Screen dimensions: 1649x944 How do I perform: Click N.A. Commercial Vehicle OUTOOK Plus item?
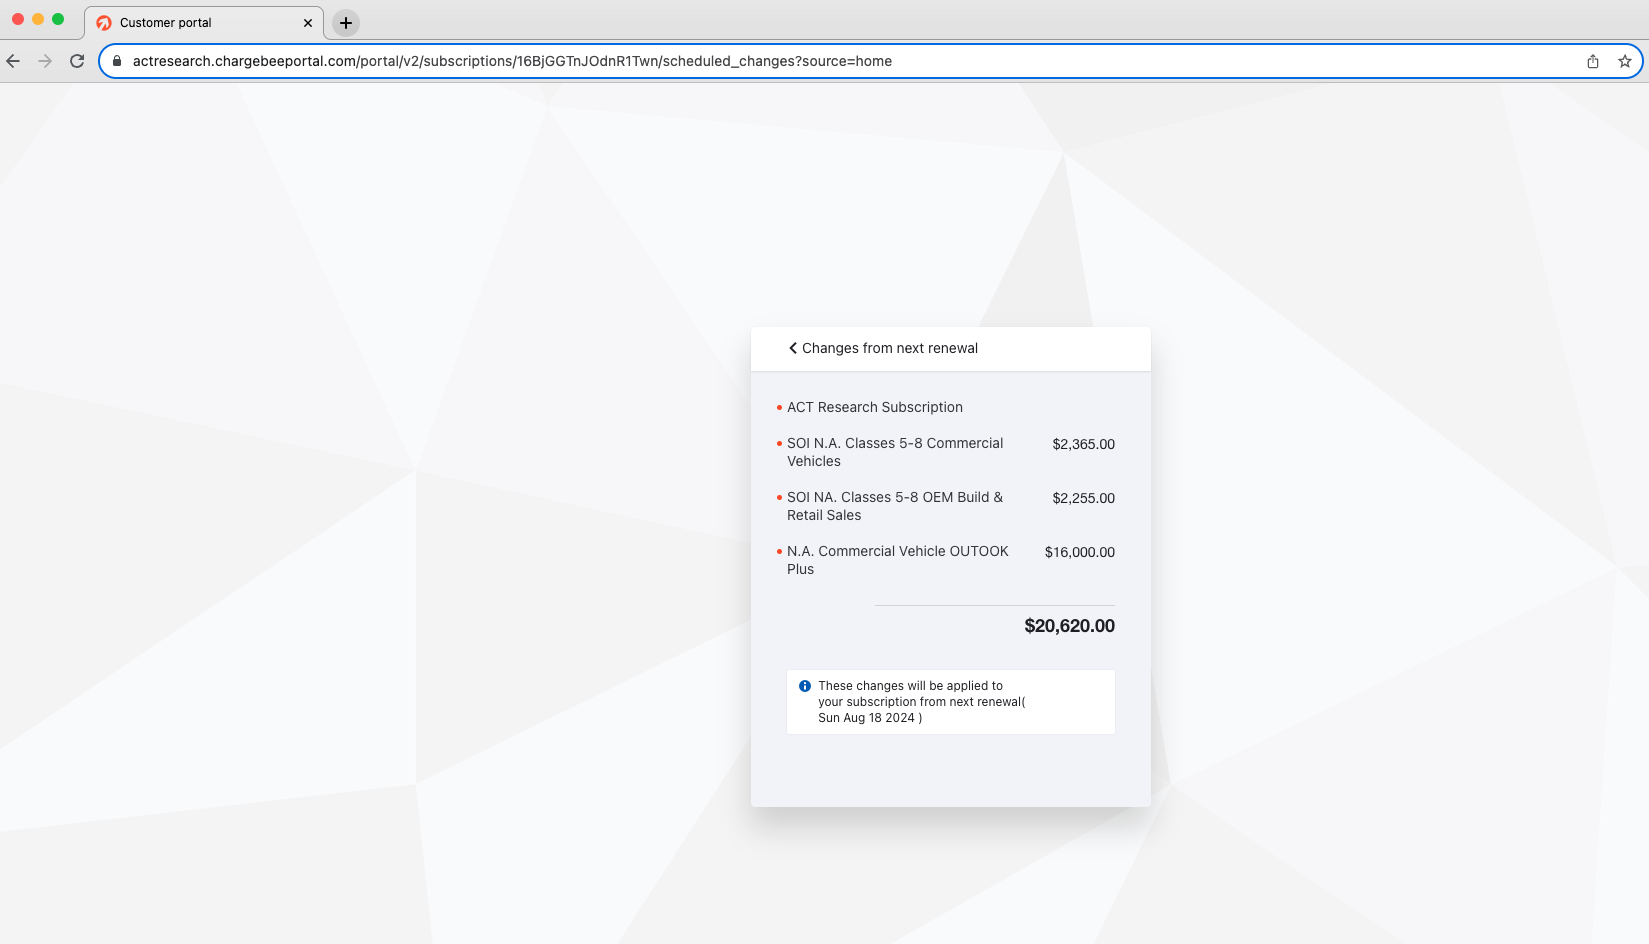(898, 560)
